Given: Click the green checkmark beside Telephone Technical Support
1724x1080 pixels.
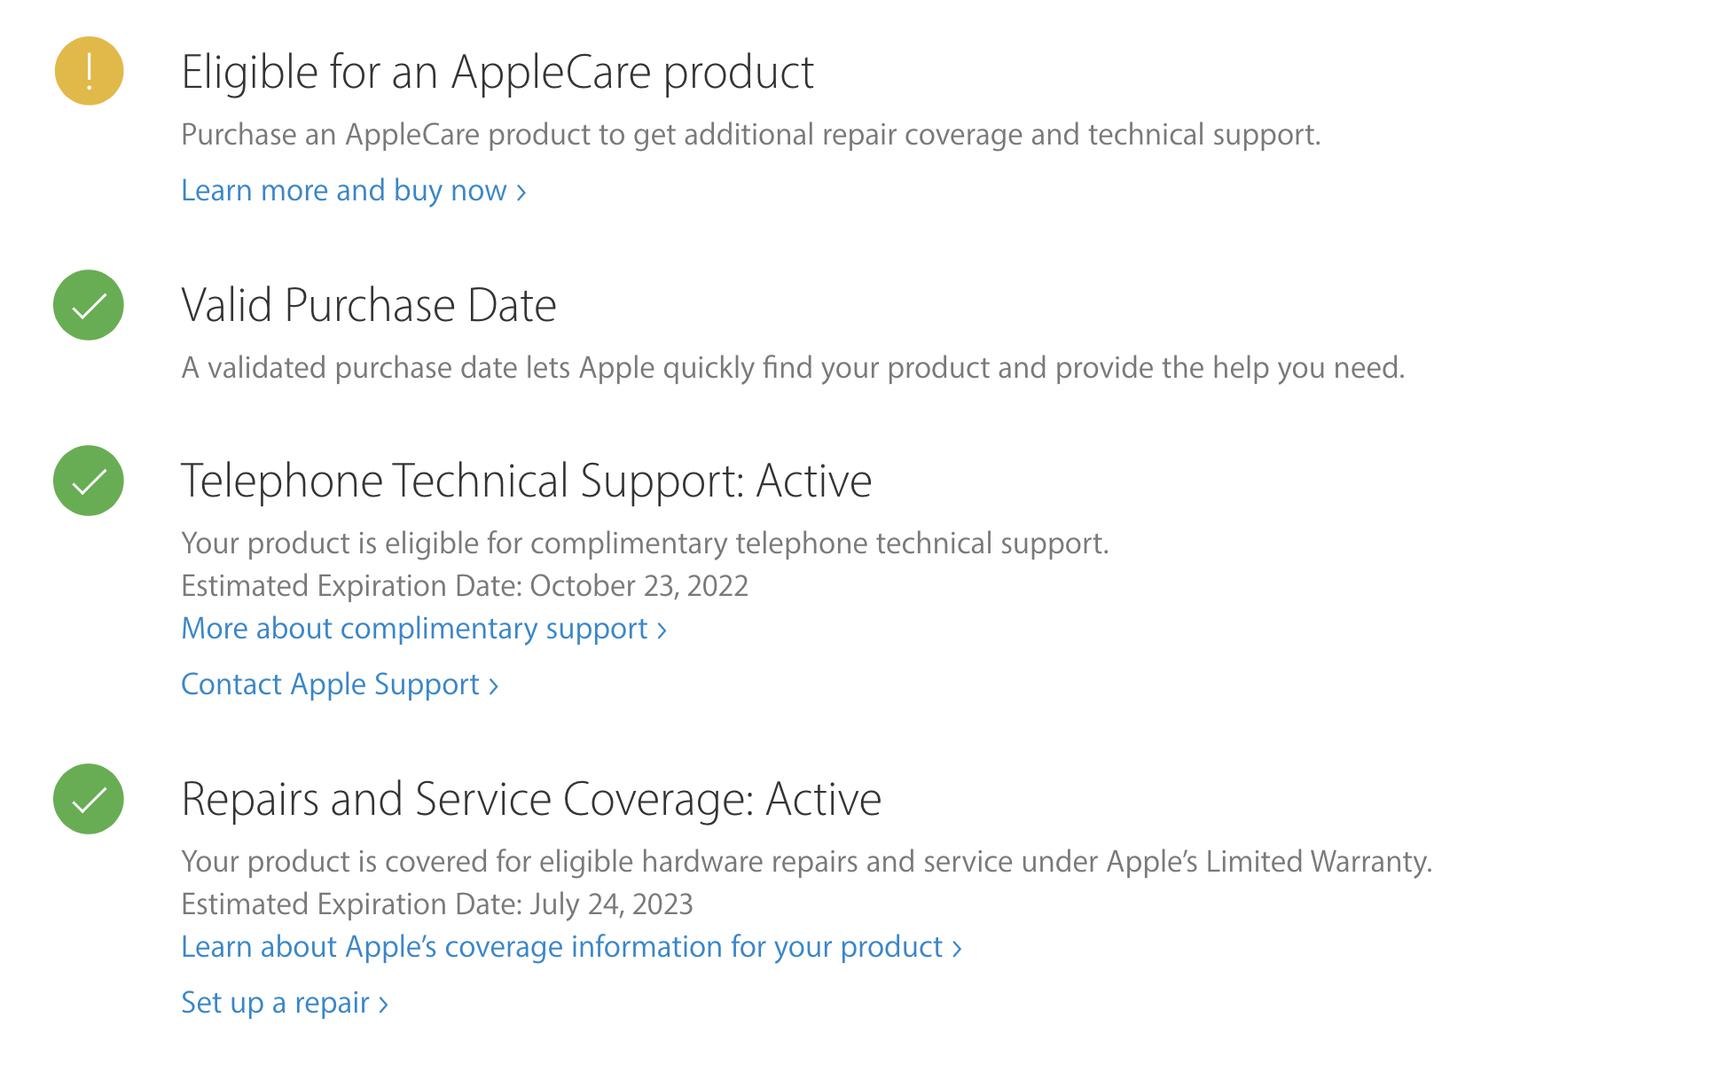Looking at the screenshot, I should coord(89,480).
